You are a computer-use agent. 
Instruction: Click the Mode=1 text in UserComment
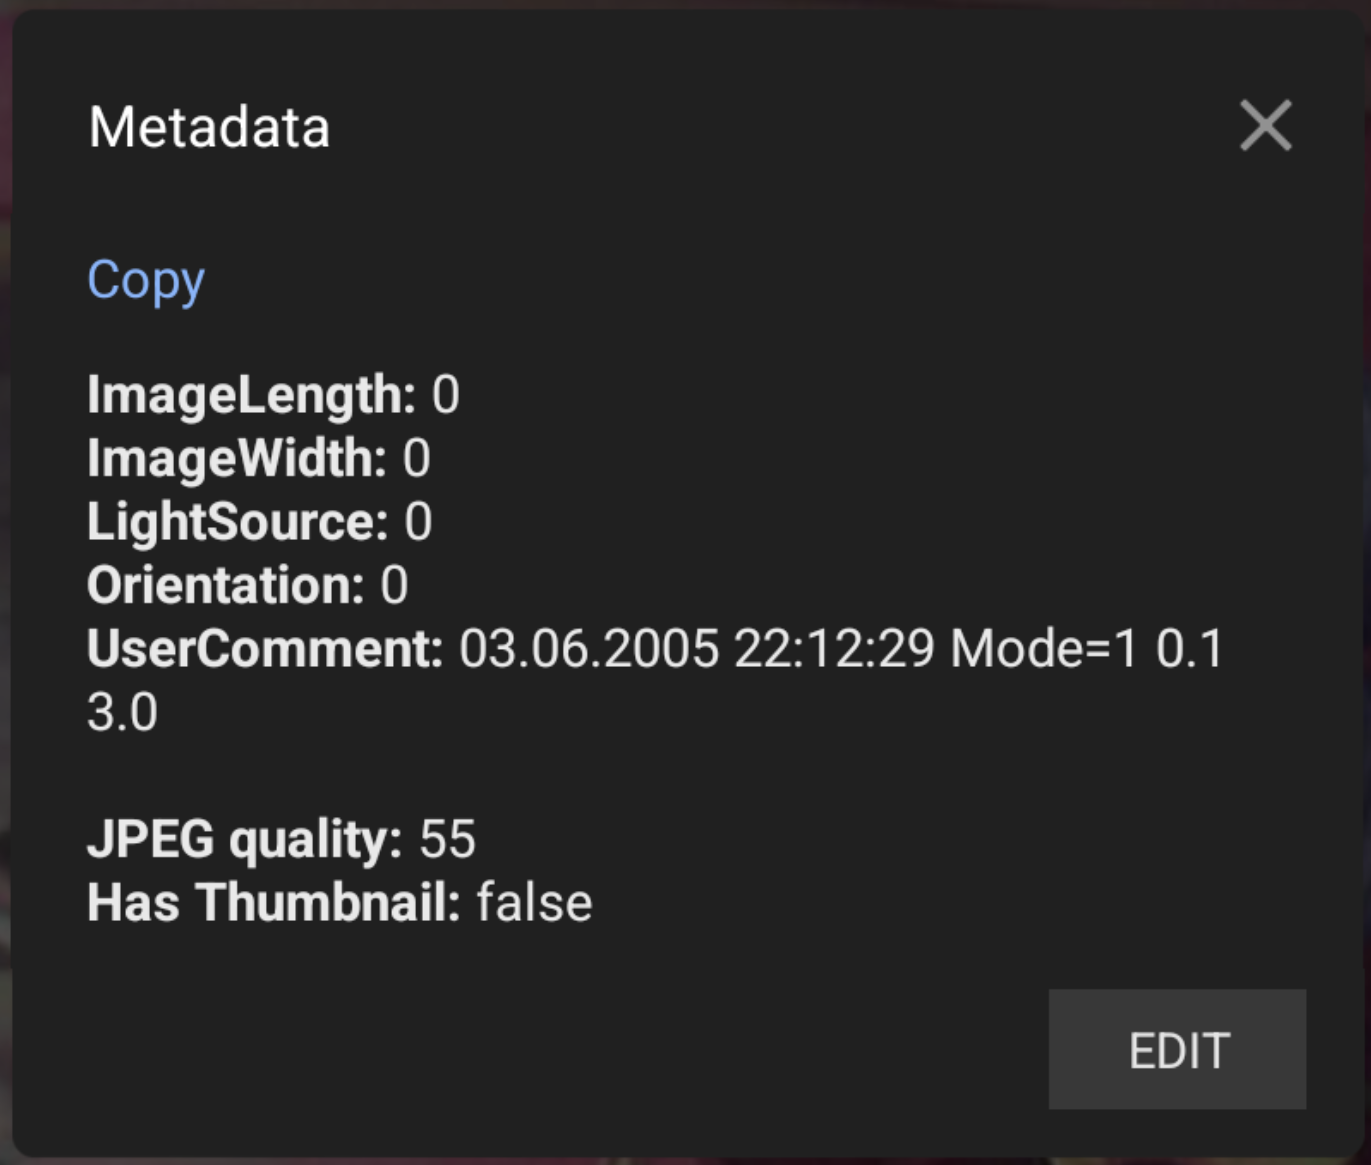point(1044,649)
